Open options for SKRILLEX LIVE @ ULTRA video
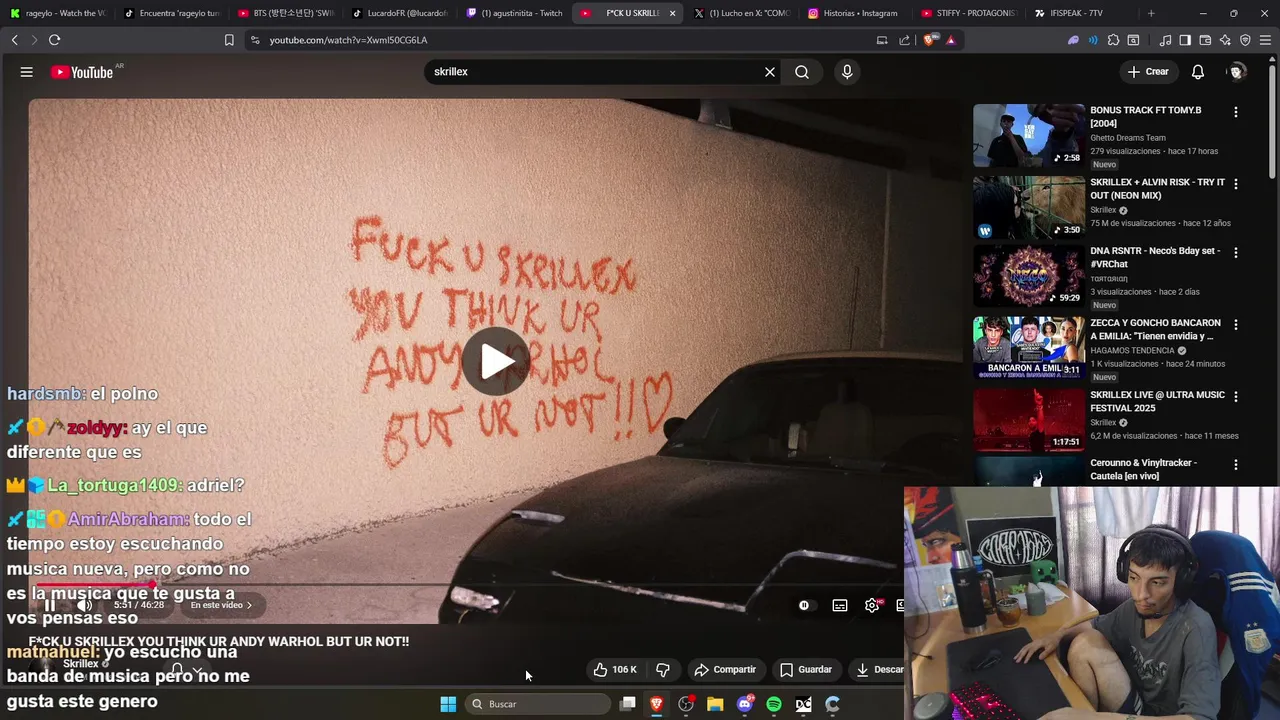The image size is (1280, 720). coord(1236,396)
